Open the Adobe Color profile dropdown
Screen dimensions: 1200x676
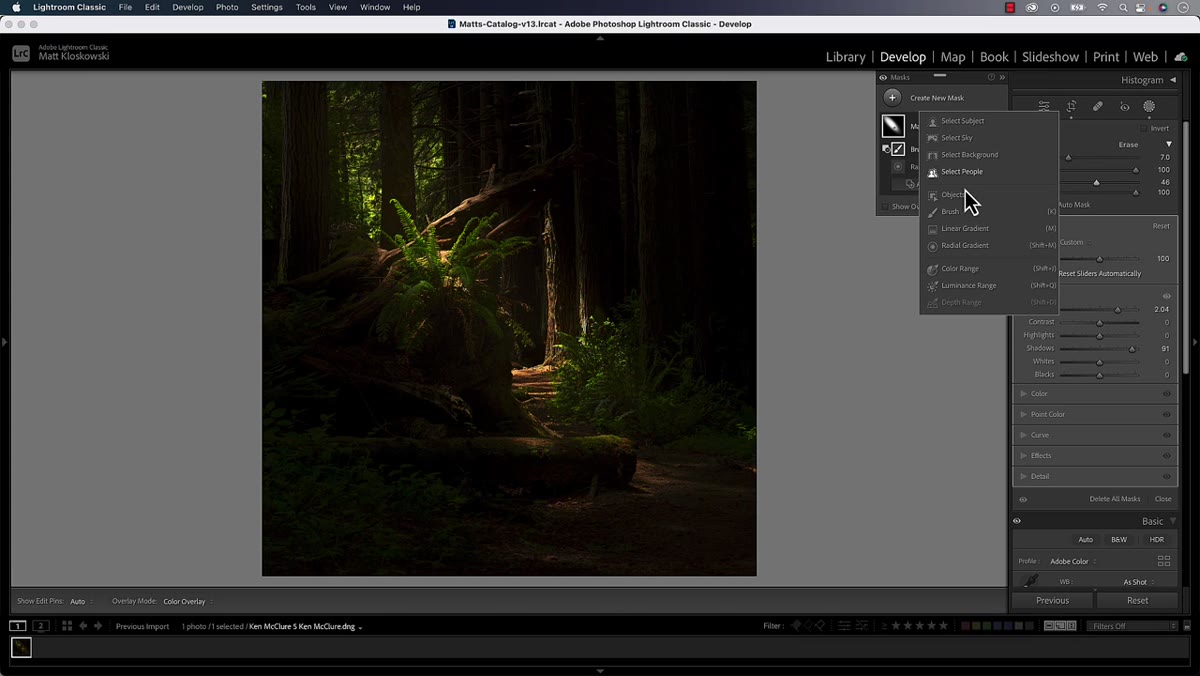tap(1073, 562)
